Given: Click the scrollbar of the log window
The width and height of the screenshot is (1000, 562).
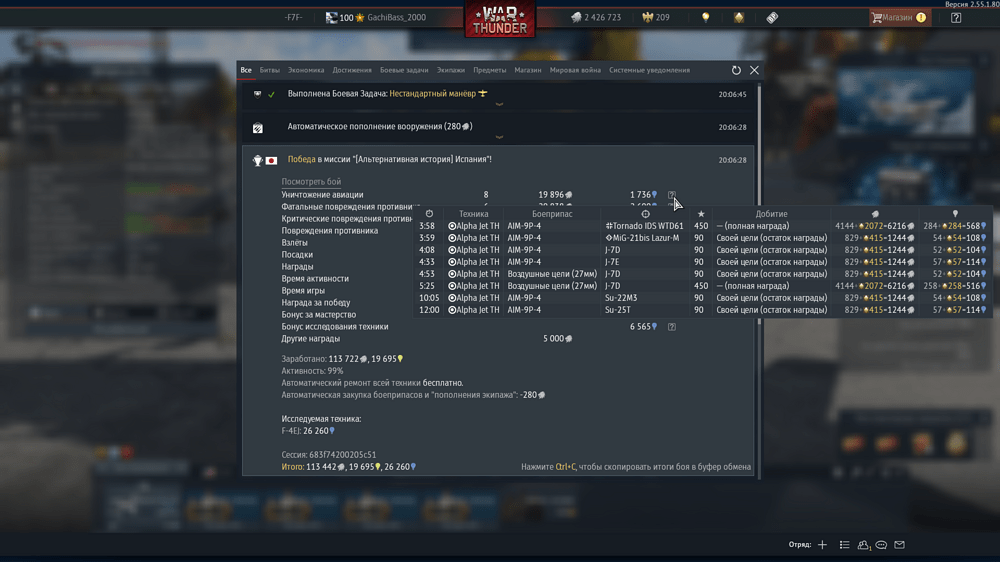Looking at the screenshot, I should pyautogui.click(x=759, y=204).
